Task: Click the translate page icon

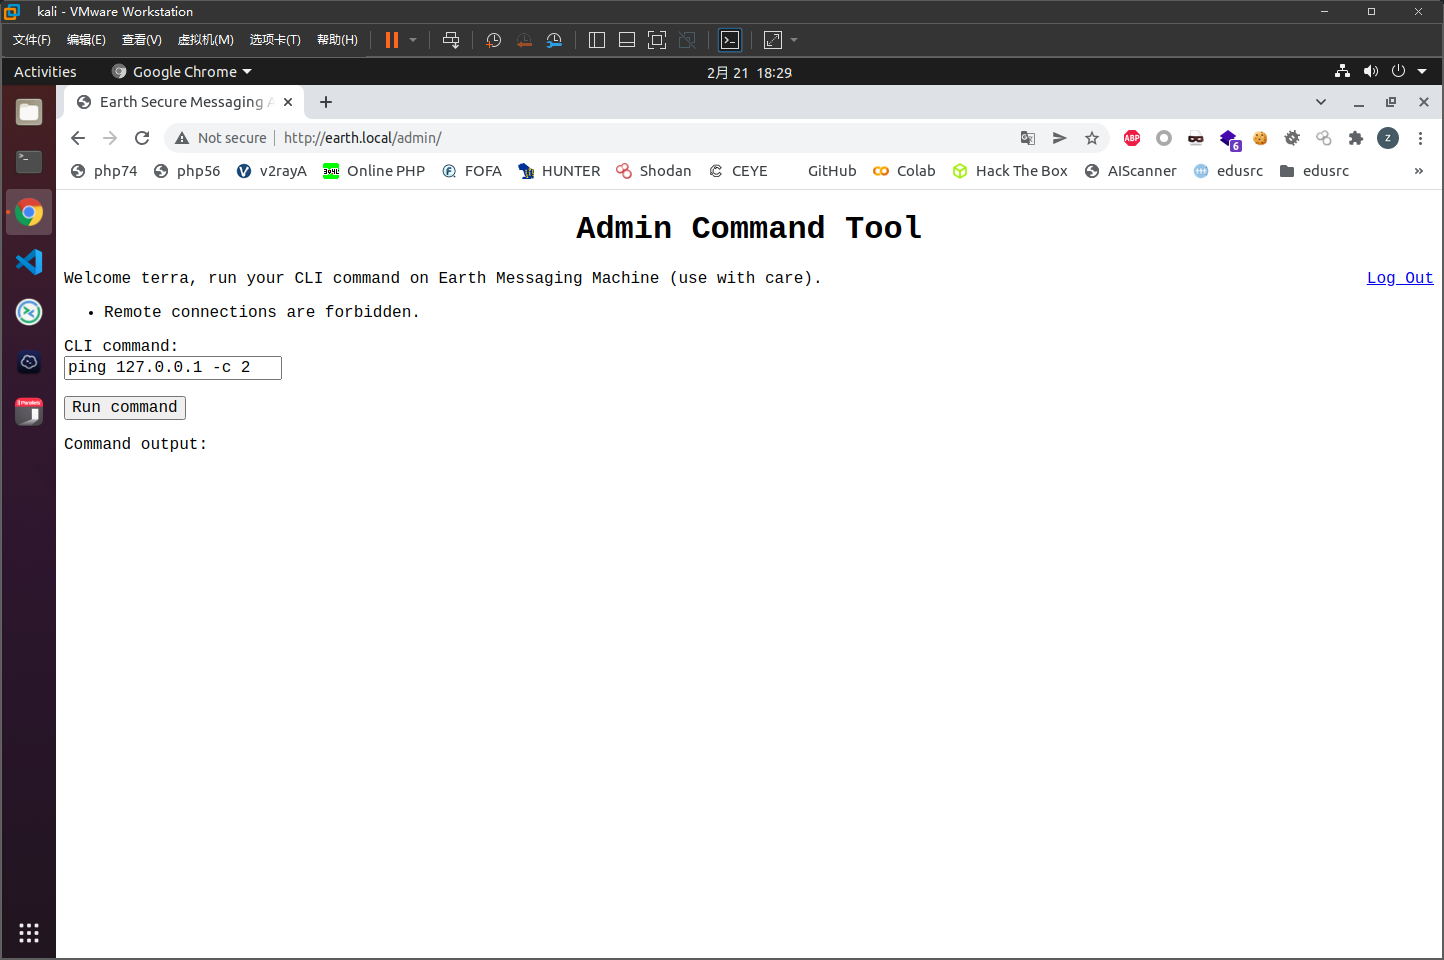Action: point(1028,138)
